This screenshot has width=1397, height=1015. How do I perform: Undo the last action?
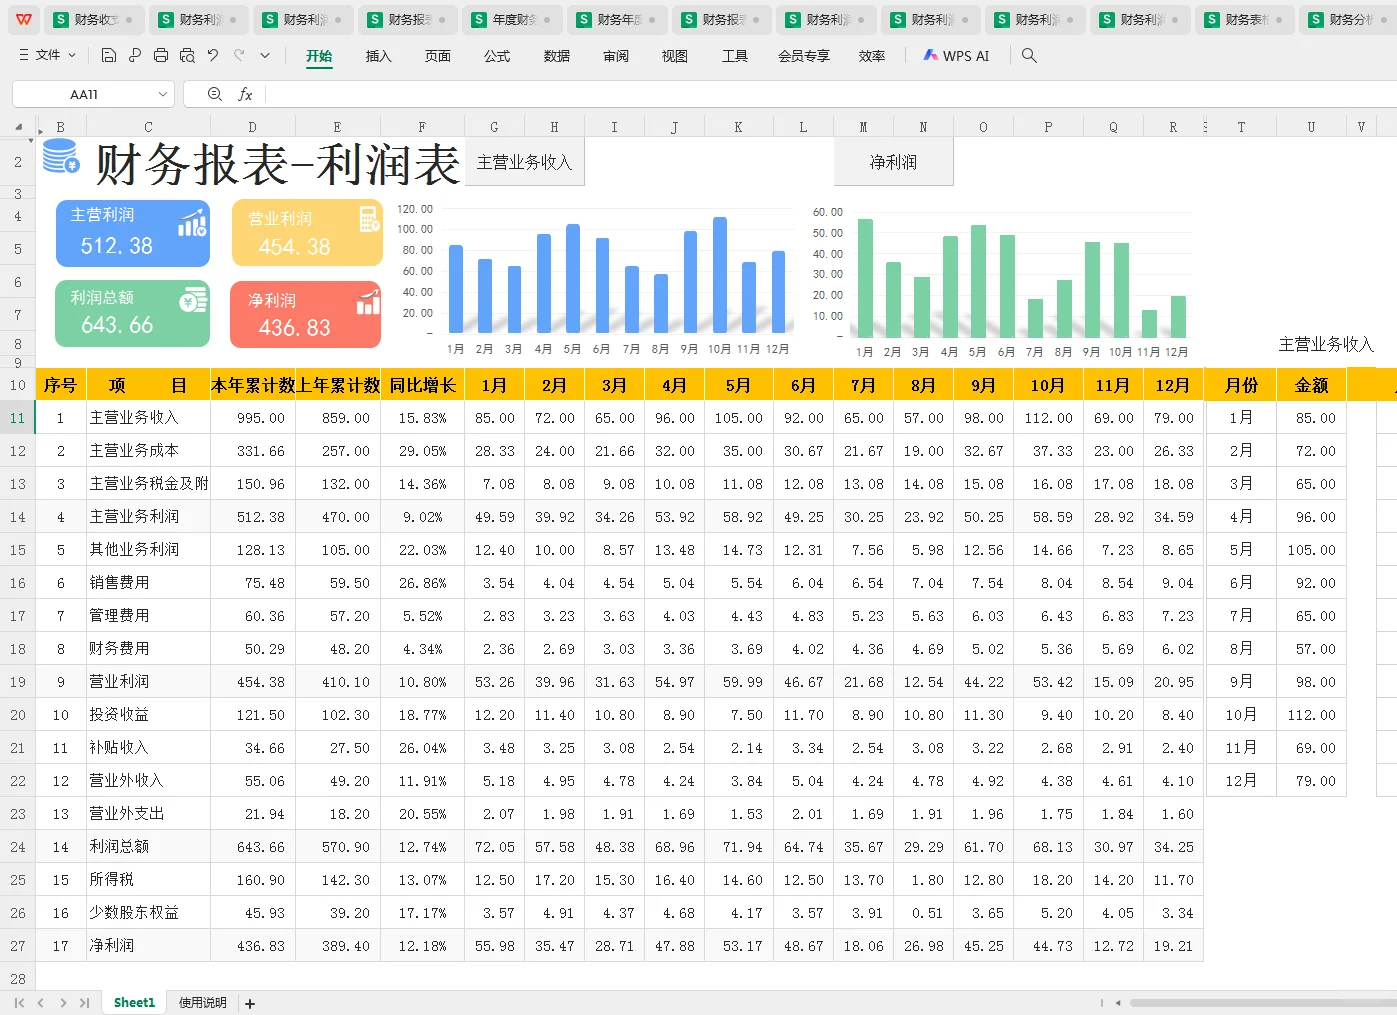(x=213, y=56)
